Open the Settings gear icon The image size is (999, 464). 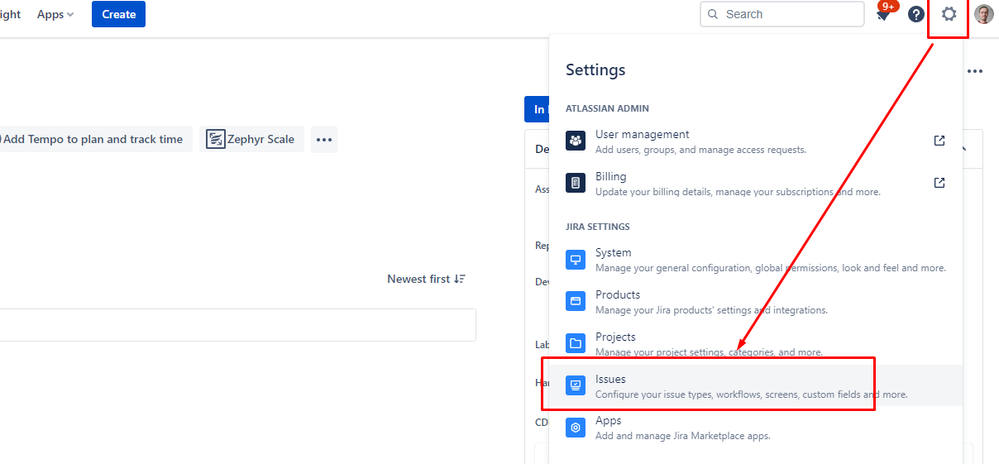pos(949,14)
